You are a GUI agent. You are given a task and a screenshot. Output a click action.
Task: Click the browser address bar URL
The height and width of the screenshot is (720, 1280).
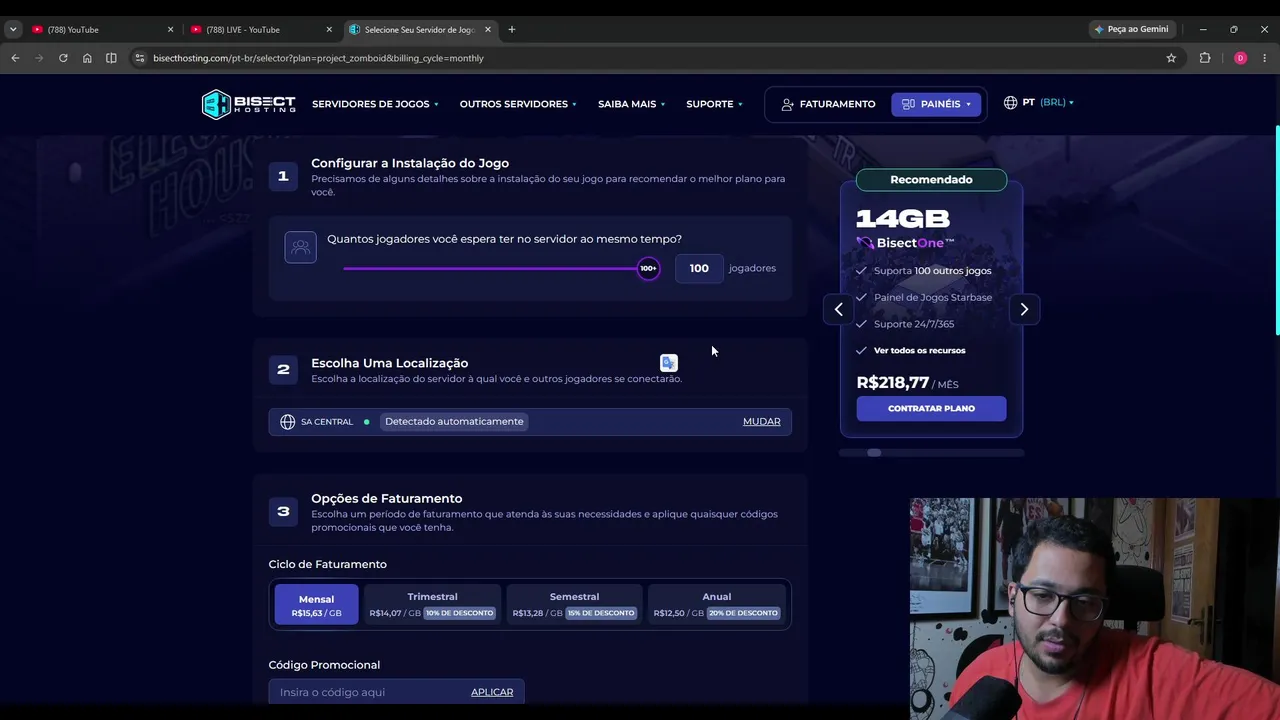tap(318, 58)
